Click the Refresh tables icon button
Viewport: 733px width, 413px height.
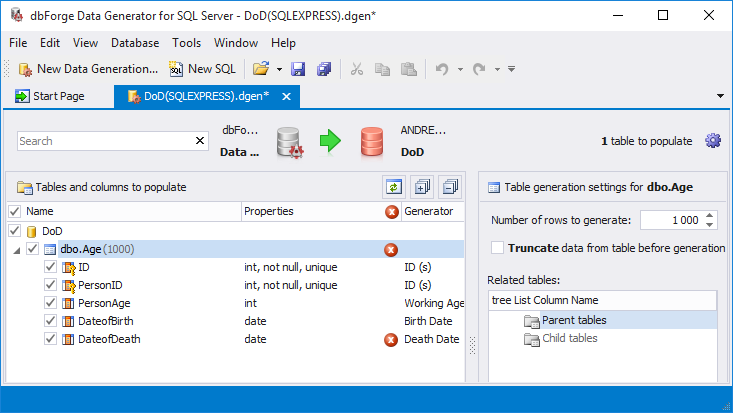(x=394, y=187)
